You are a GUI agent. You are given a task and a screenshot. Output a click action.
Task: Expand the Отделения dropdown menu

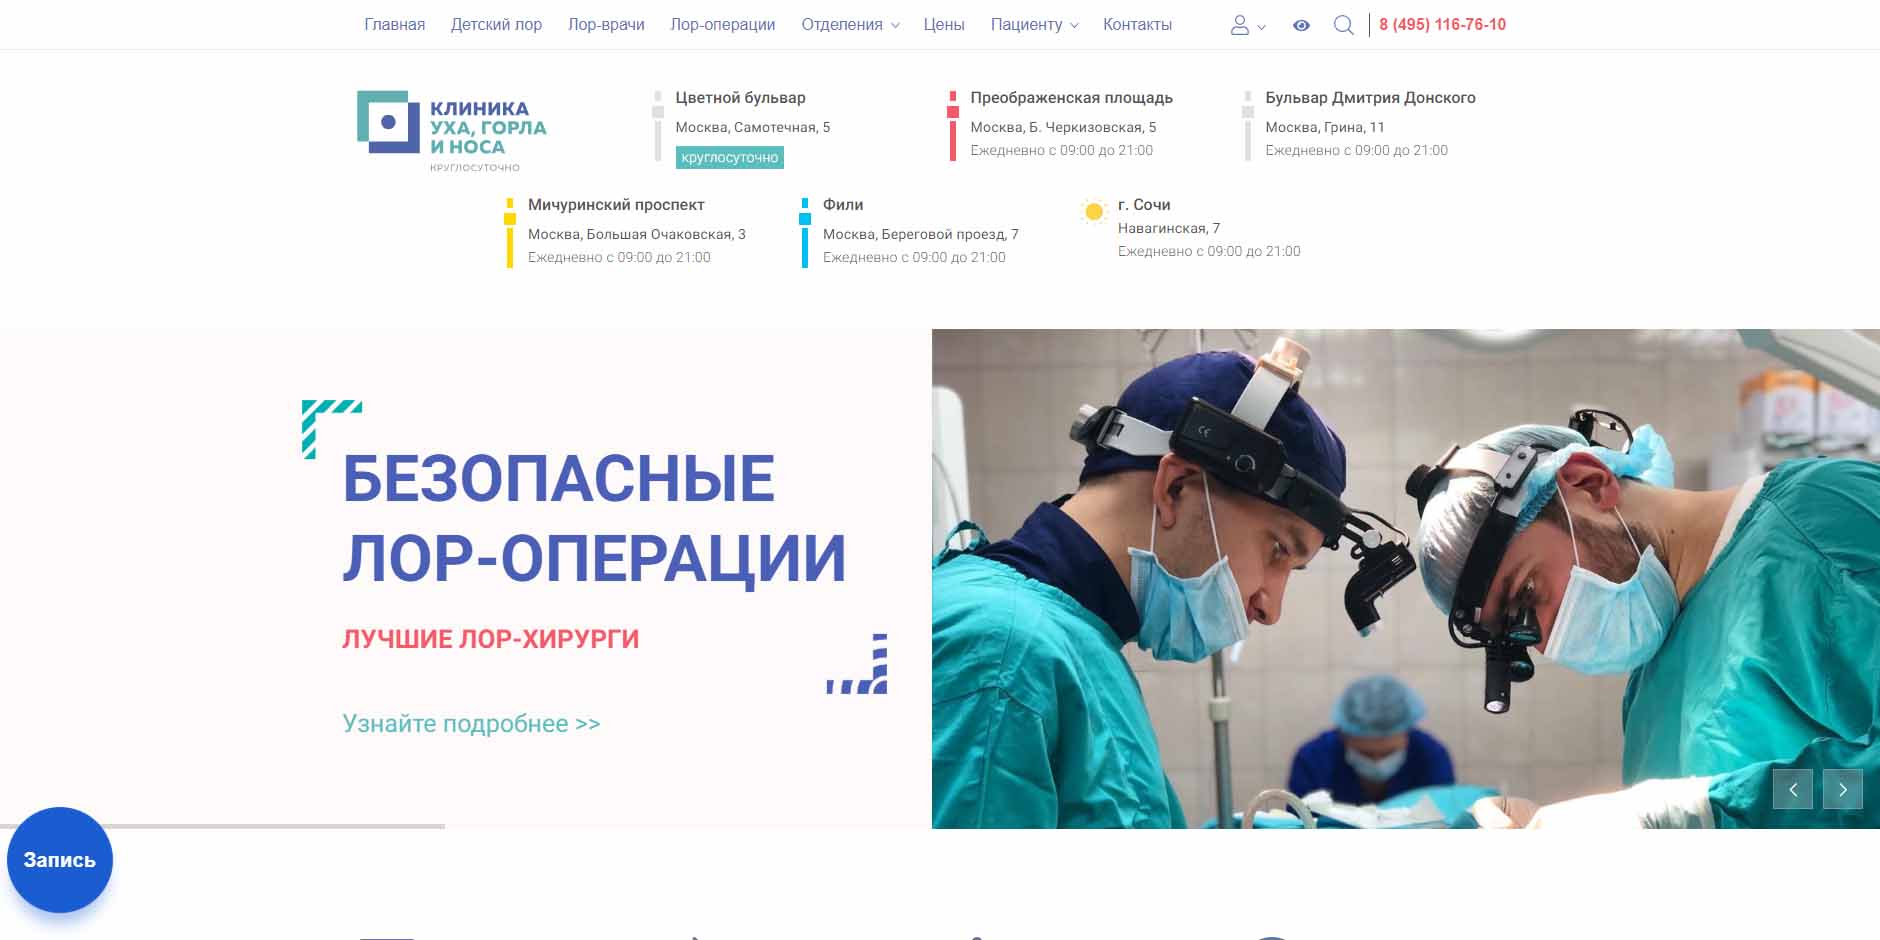click(850, 25)
